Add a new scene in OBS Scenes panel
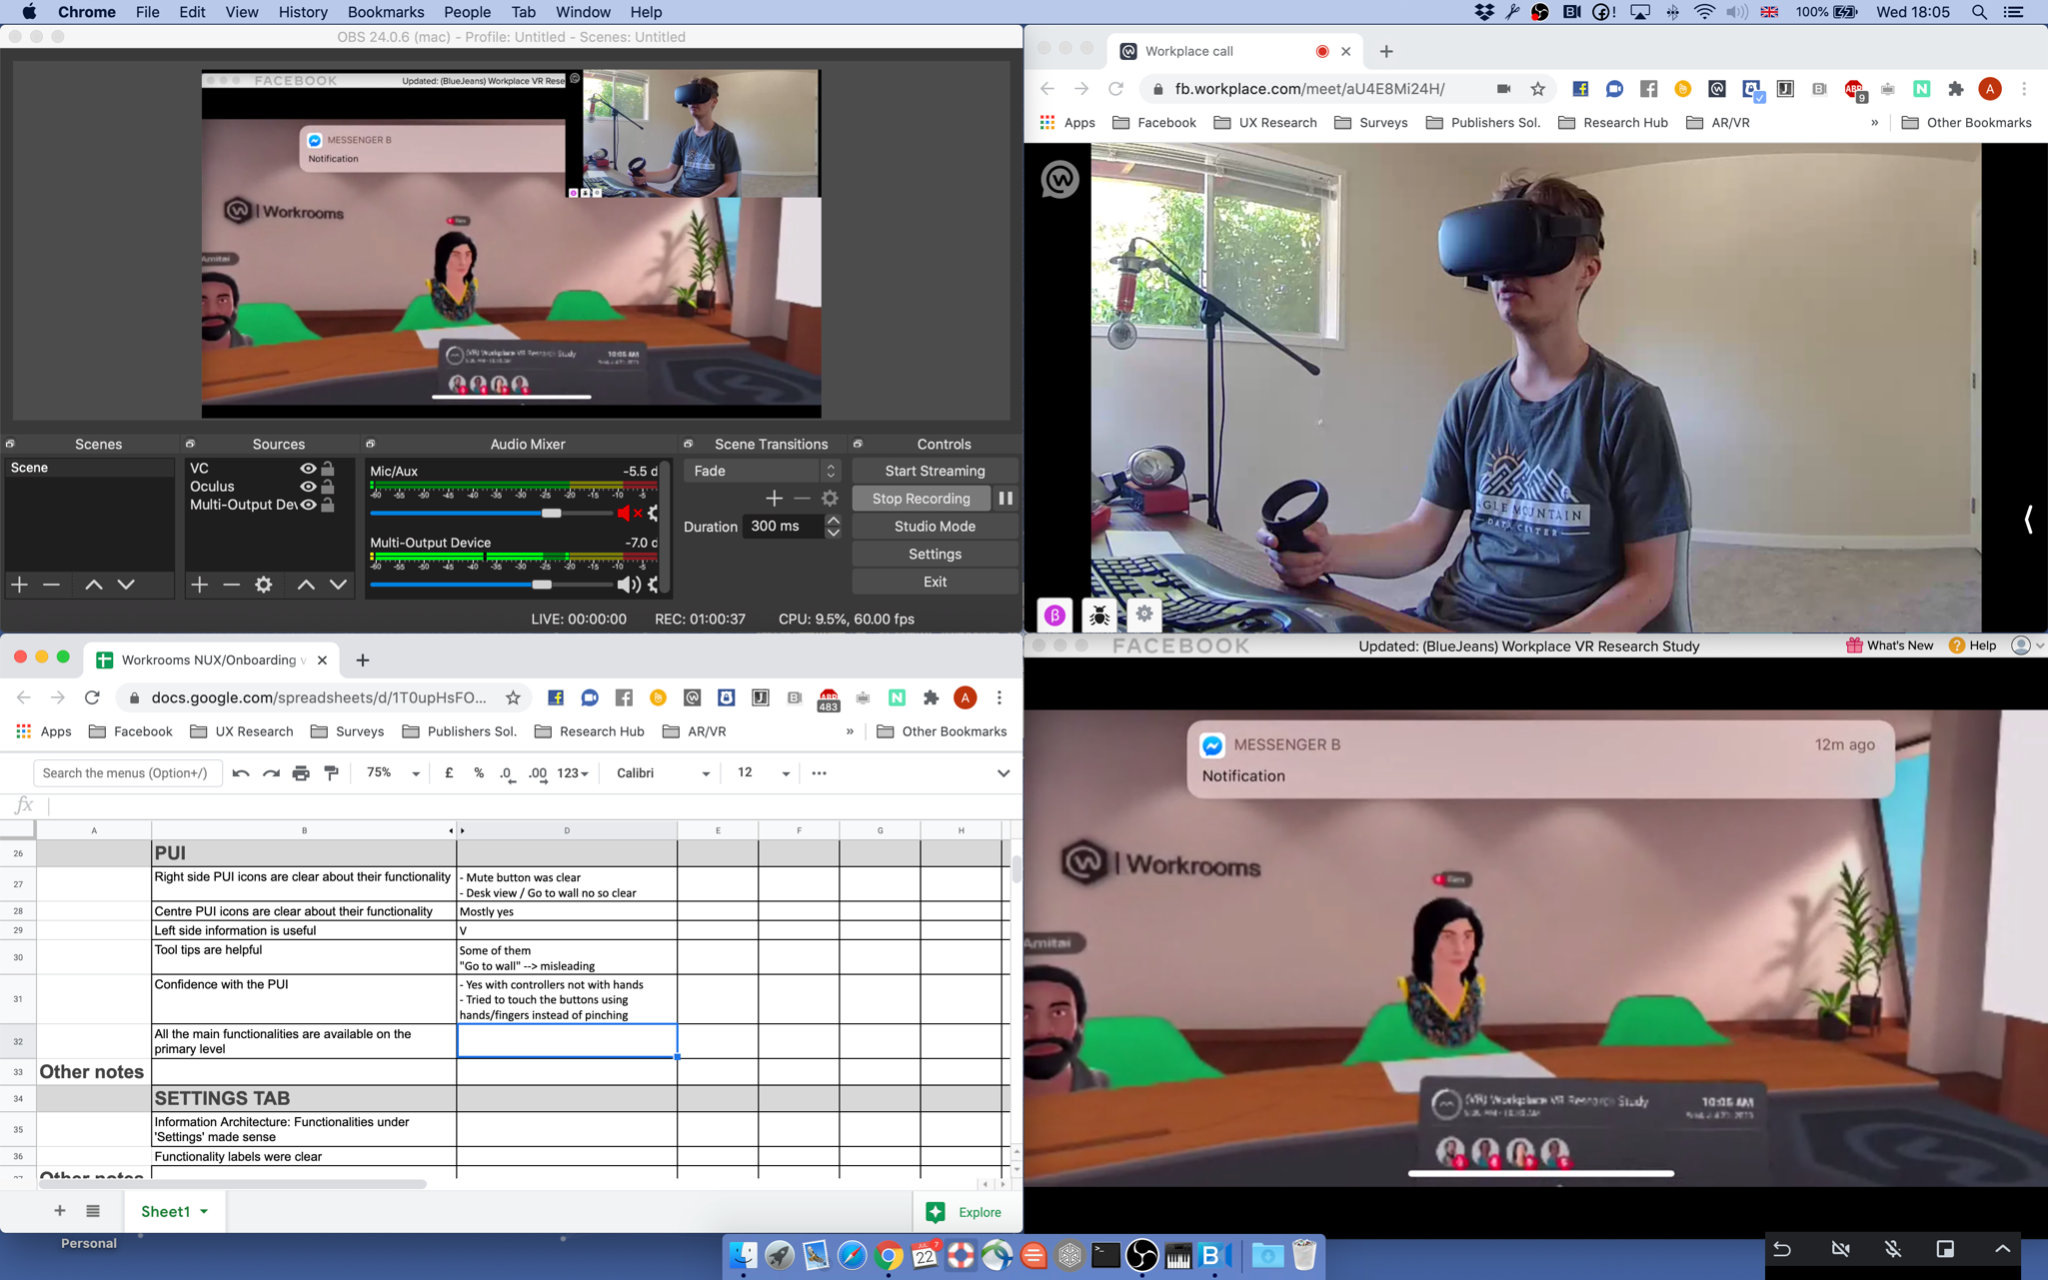The image size is (2048, 1280). [x=19, y=584]
